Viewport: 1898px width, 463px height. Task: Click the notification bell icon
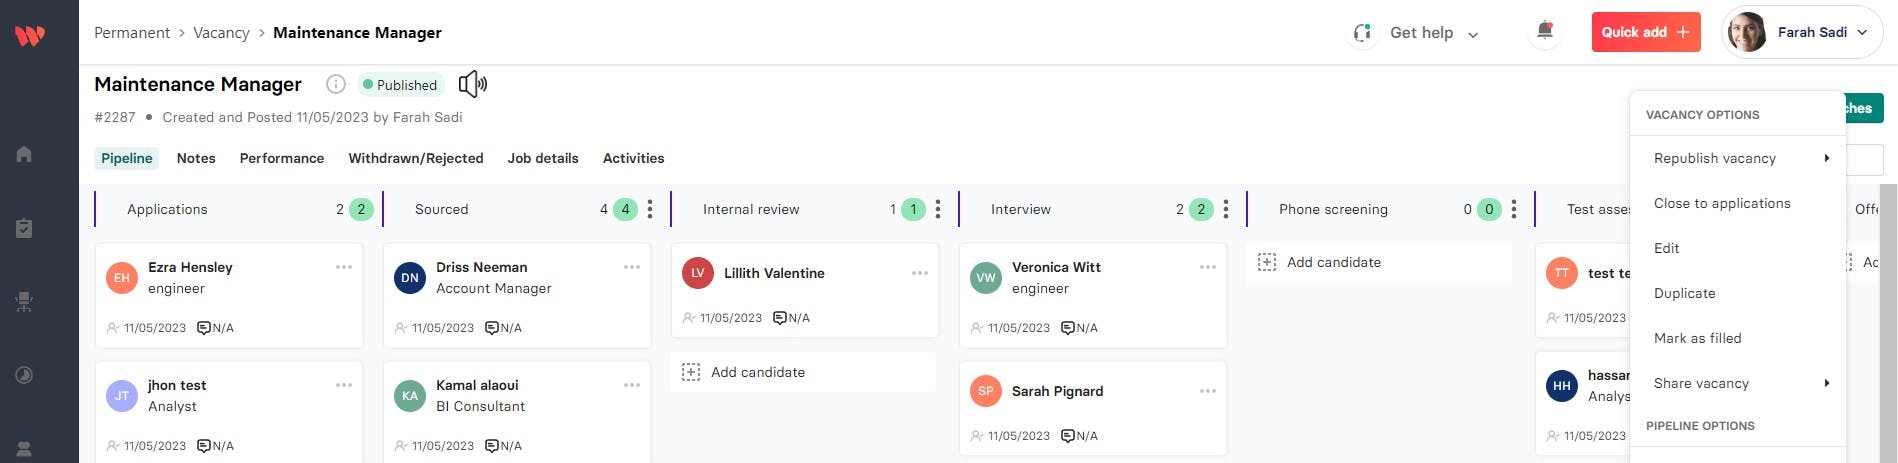point(1544,32)
